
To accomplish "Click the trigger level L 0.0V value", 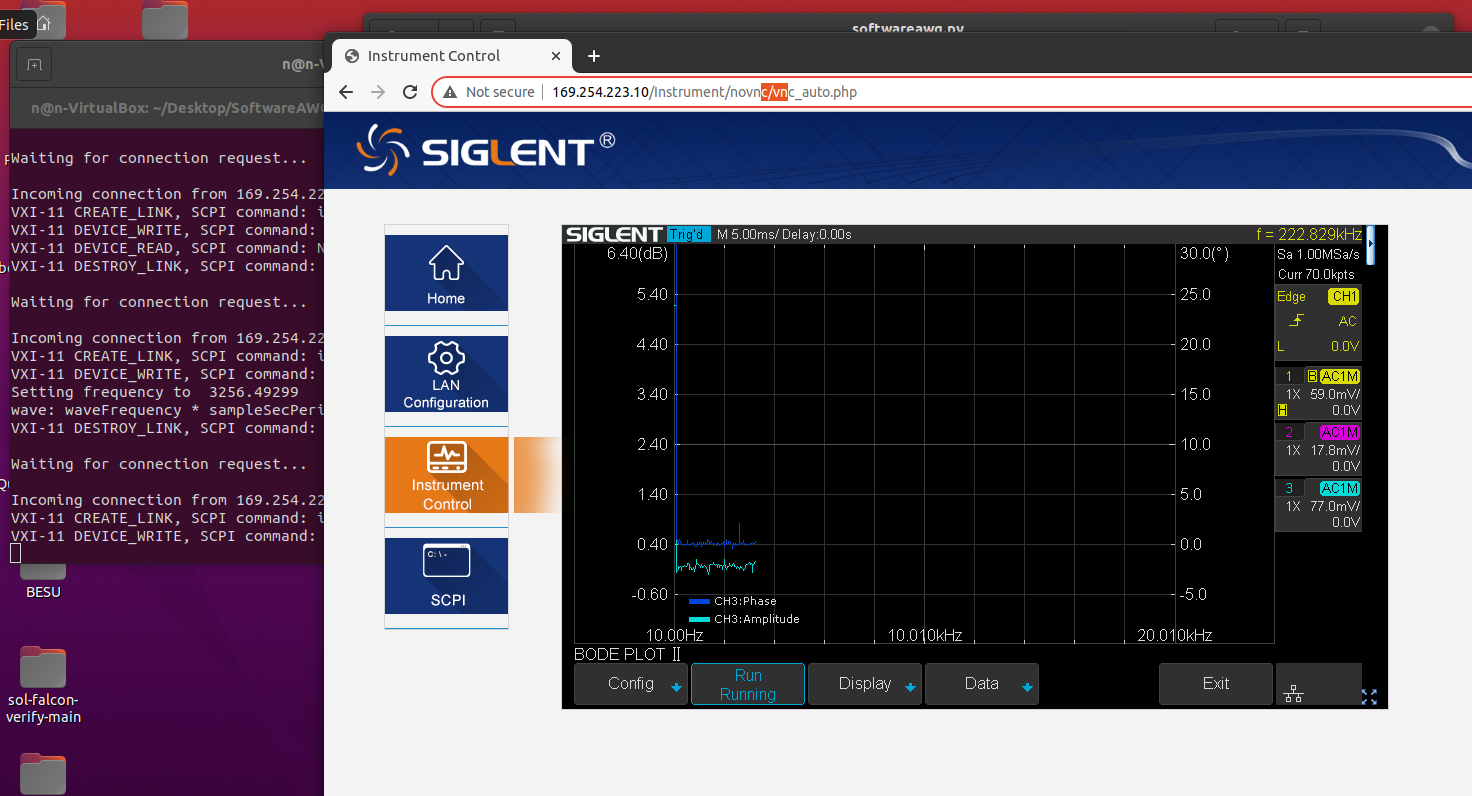I will (x=1318, y=346).
